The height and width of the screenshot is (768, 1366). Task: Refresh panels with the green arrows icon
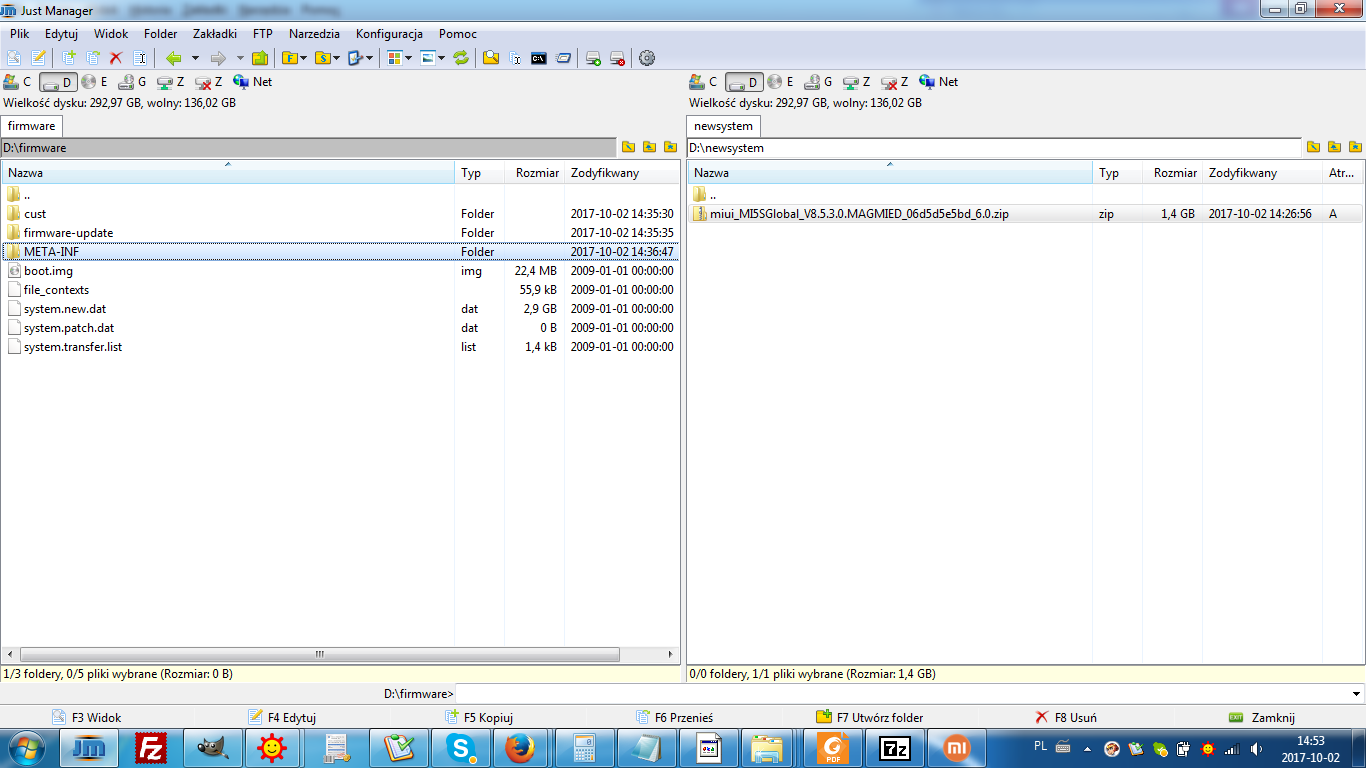click(x=461, y=58)
